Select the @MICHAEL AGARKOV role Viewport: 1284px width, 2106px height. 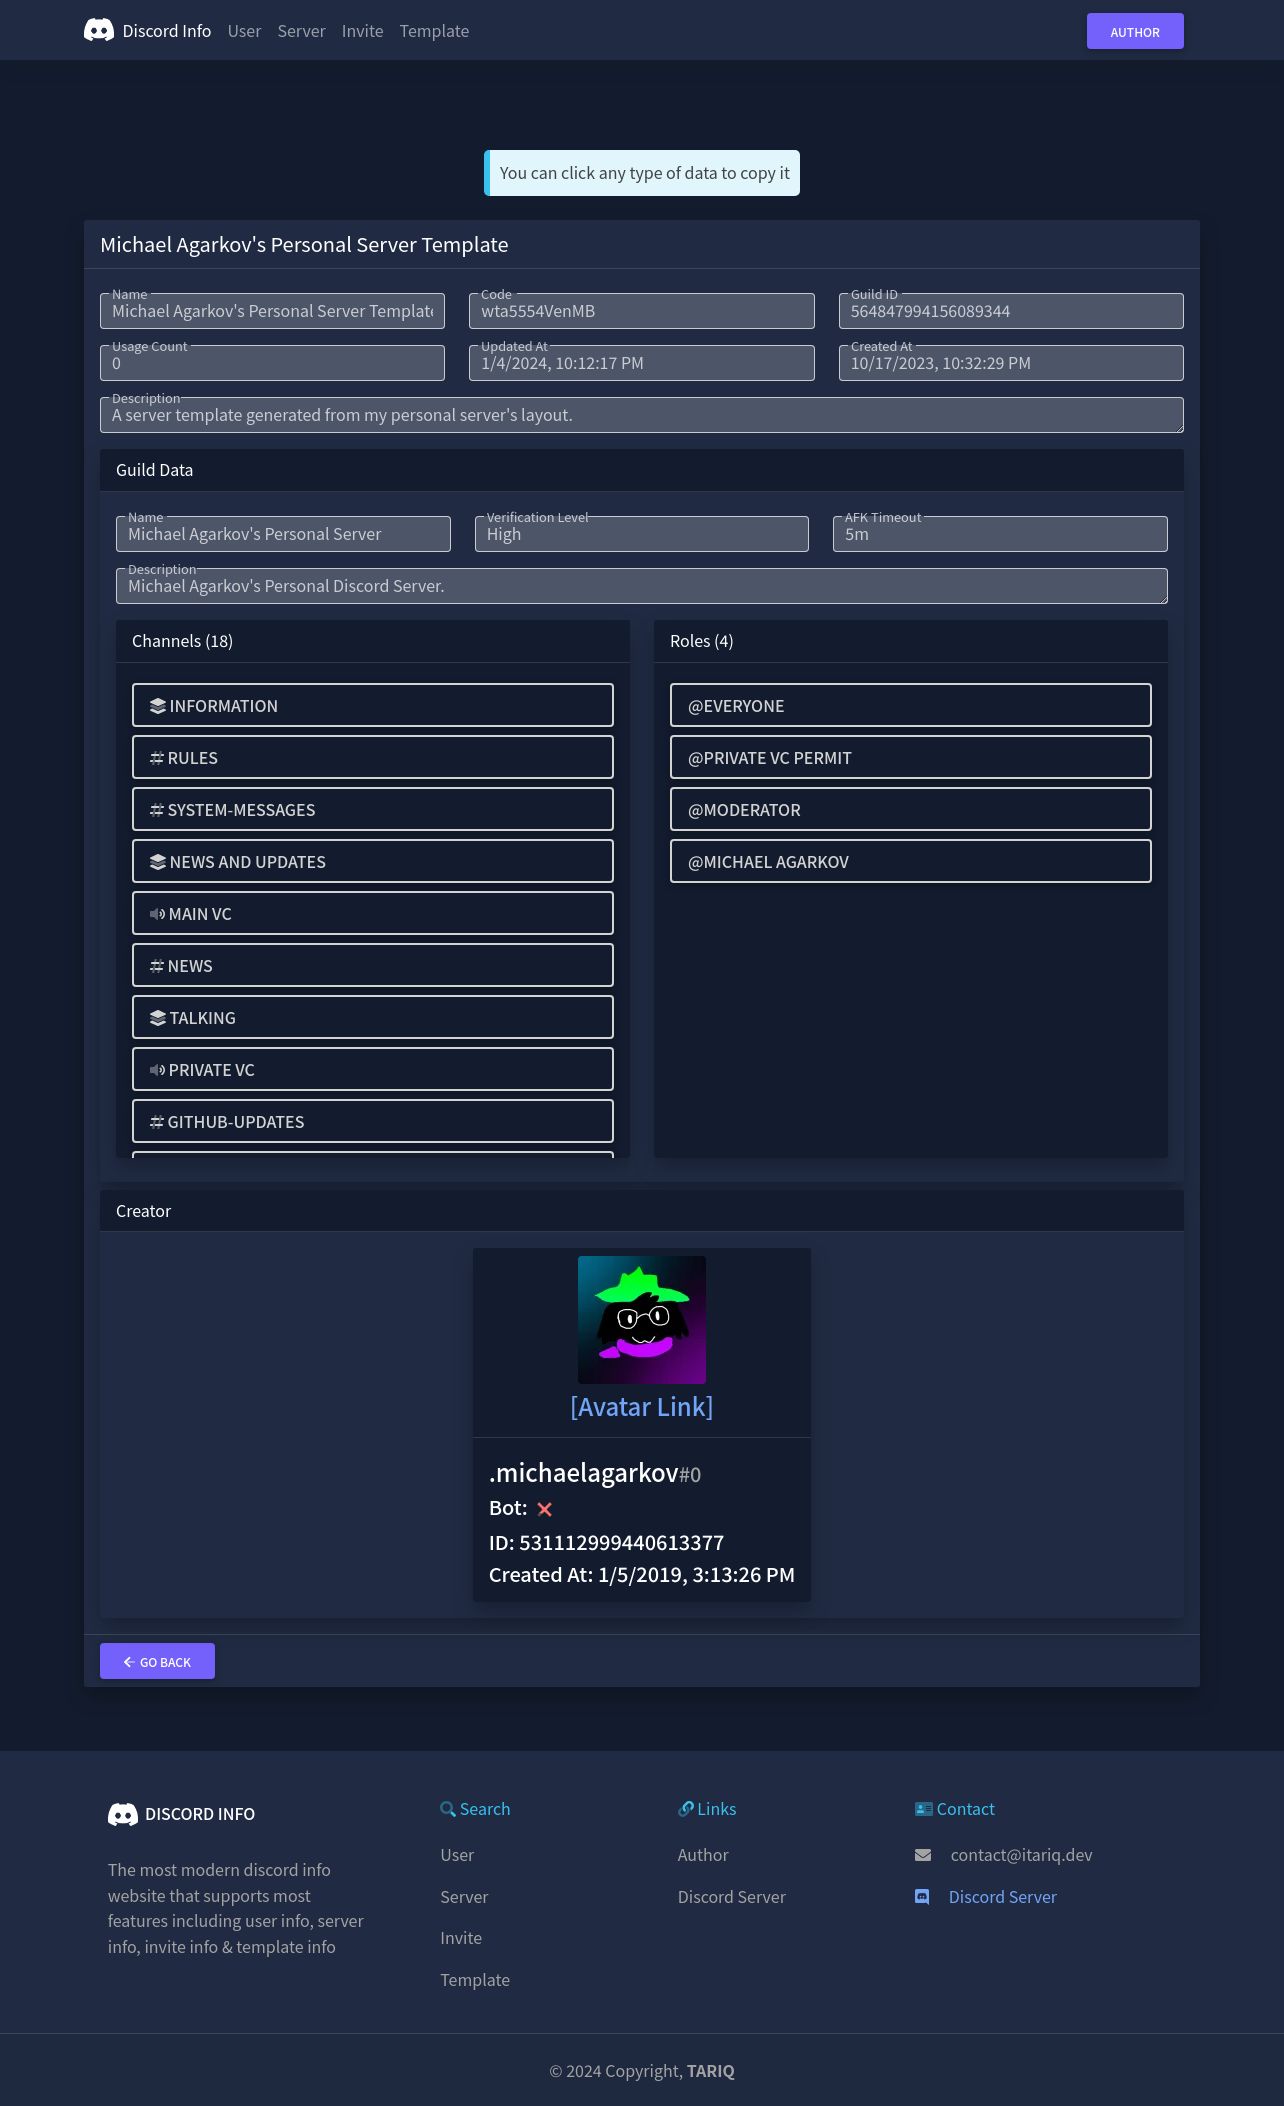pos(911,861)
